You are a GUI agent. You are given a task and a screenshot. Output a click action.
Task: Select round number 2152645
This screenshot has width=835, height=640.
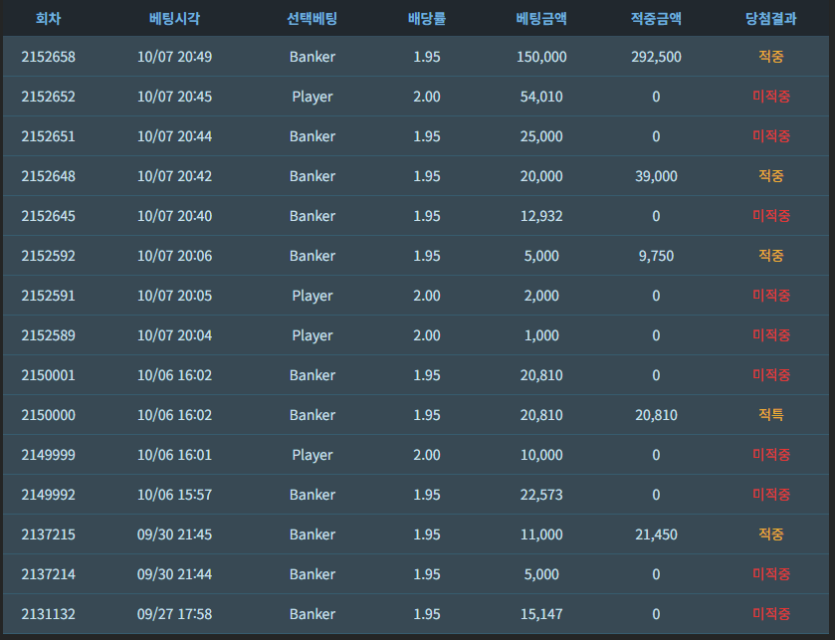click(48, 216)
